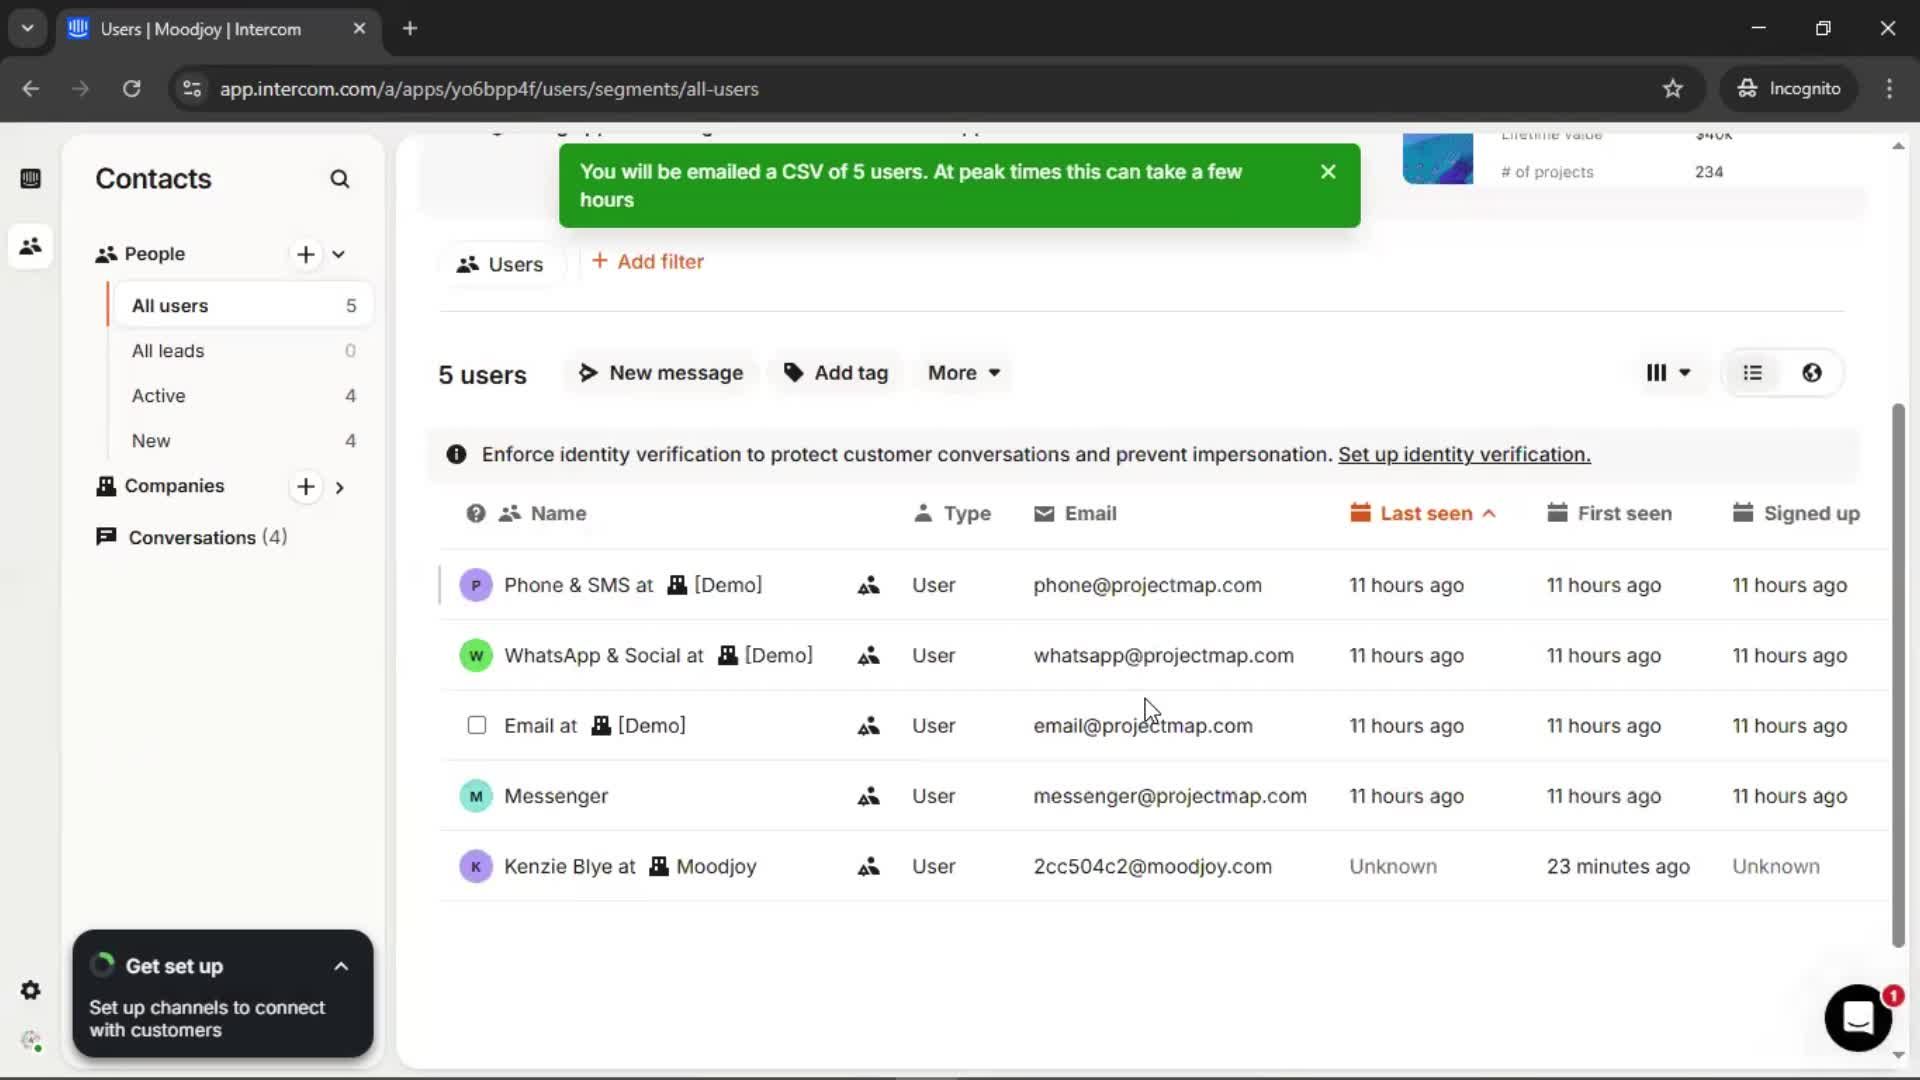The image size is (1920, 1080).
Task: Go back to previous page
Action: pos(31,89)
